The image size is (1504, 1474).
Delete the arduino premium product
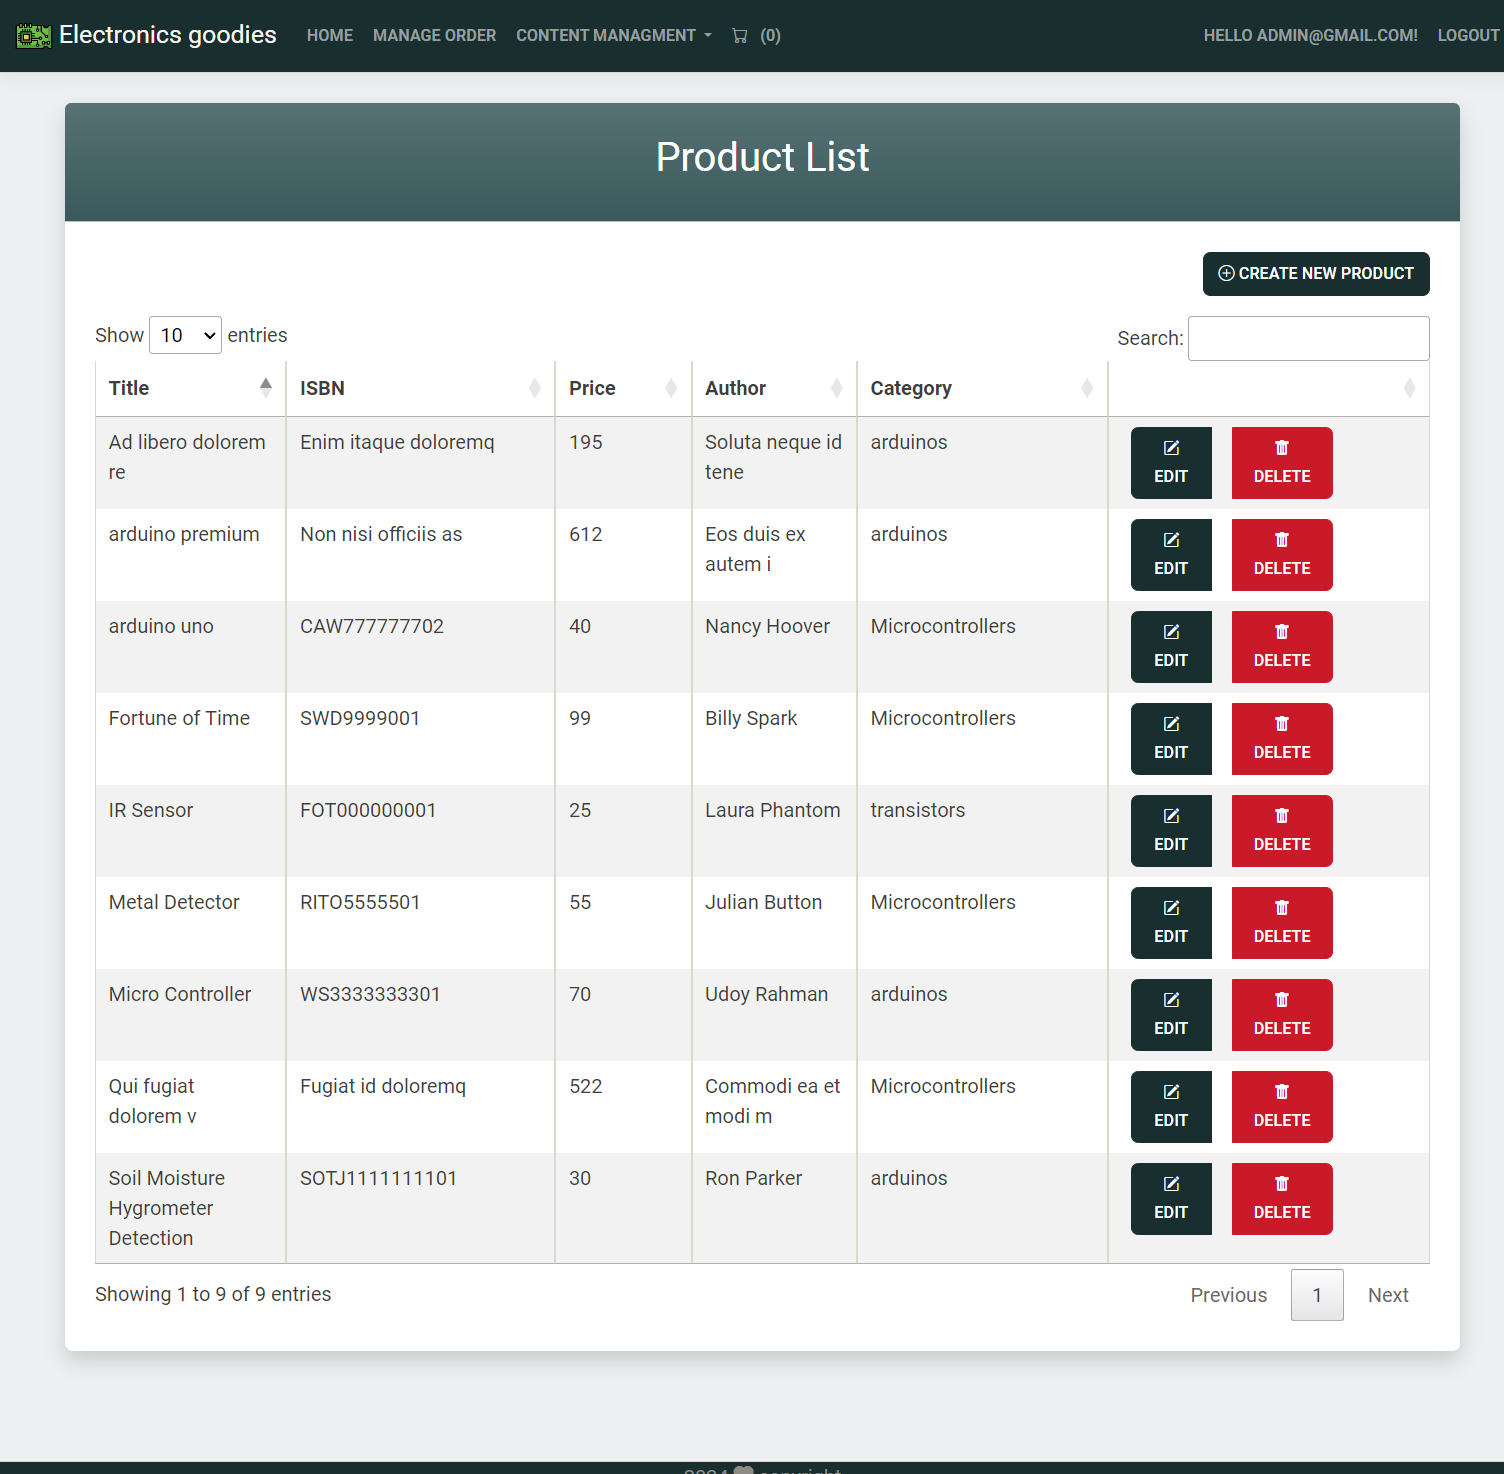coord(1282,555)
